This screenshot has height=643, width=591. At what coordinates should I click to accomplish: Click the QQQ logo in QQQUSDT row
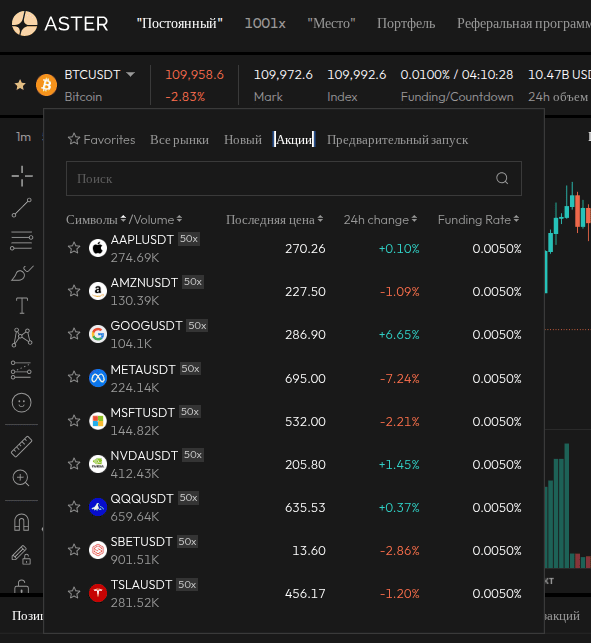click(x=98, y=507)
